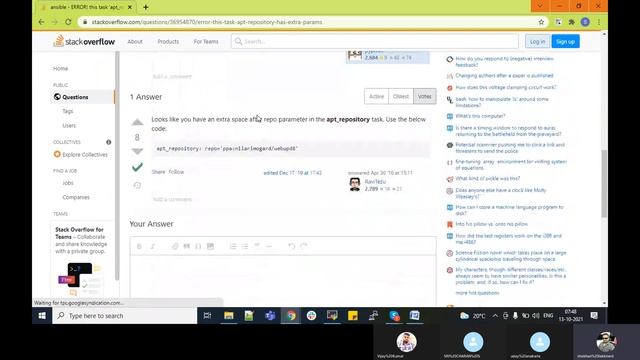The width and height of the screenshot is (640, 360).
Task: Click the Italic formatting button in editor
Action: click(x=153, y=246)
